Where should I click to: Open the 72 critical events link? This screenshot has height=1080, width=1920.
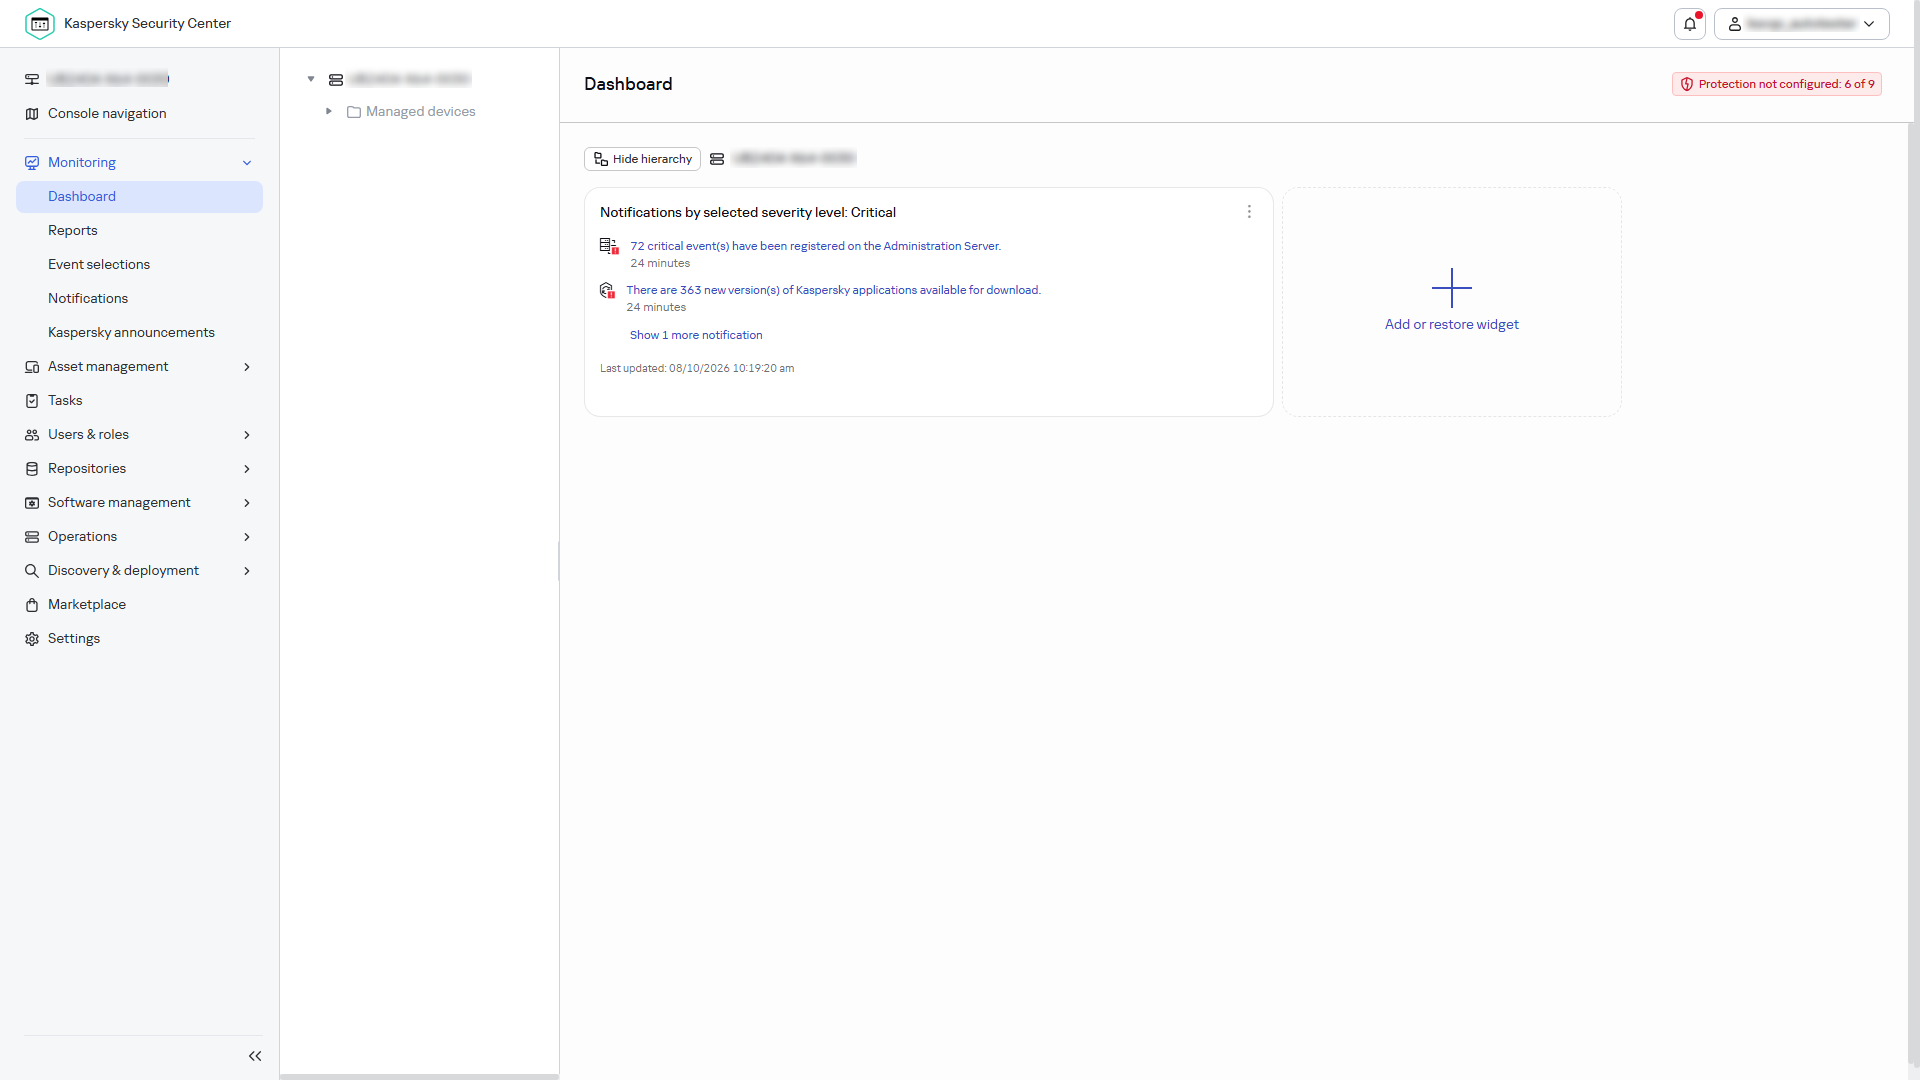pos(815,246)
